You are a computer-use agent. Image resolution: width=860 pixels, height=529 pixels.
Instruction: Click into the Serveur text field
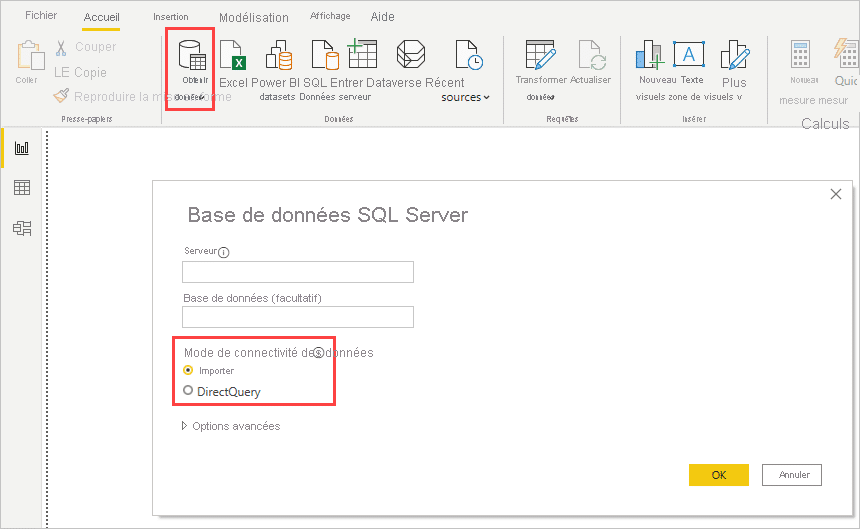point(298,272)
